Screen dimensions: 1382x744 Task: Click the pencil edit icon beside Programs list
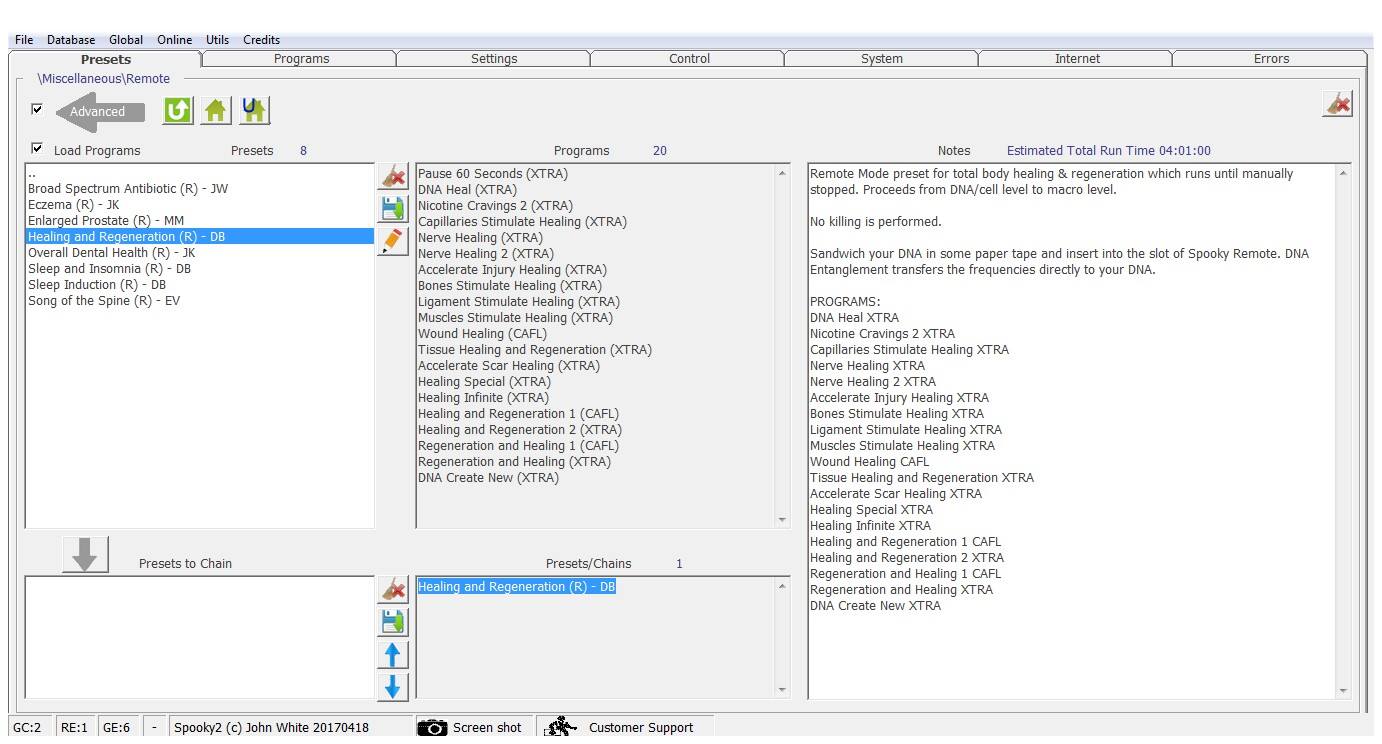pos(393,241)
